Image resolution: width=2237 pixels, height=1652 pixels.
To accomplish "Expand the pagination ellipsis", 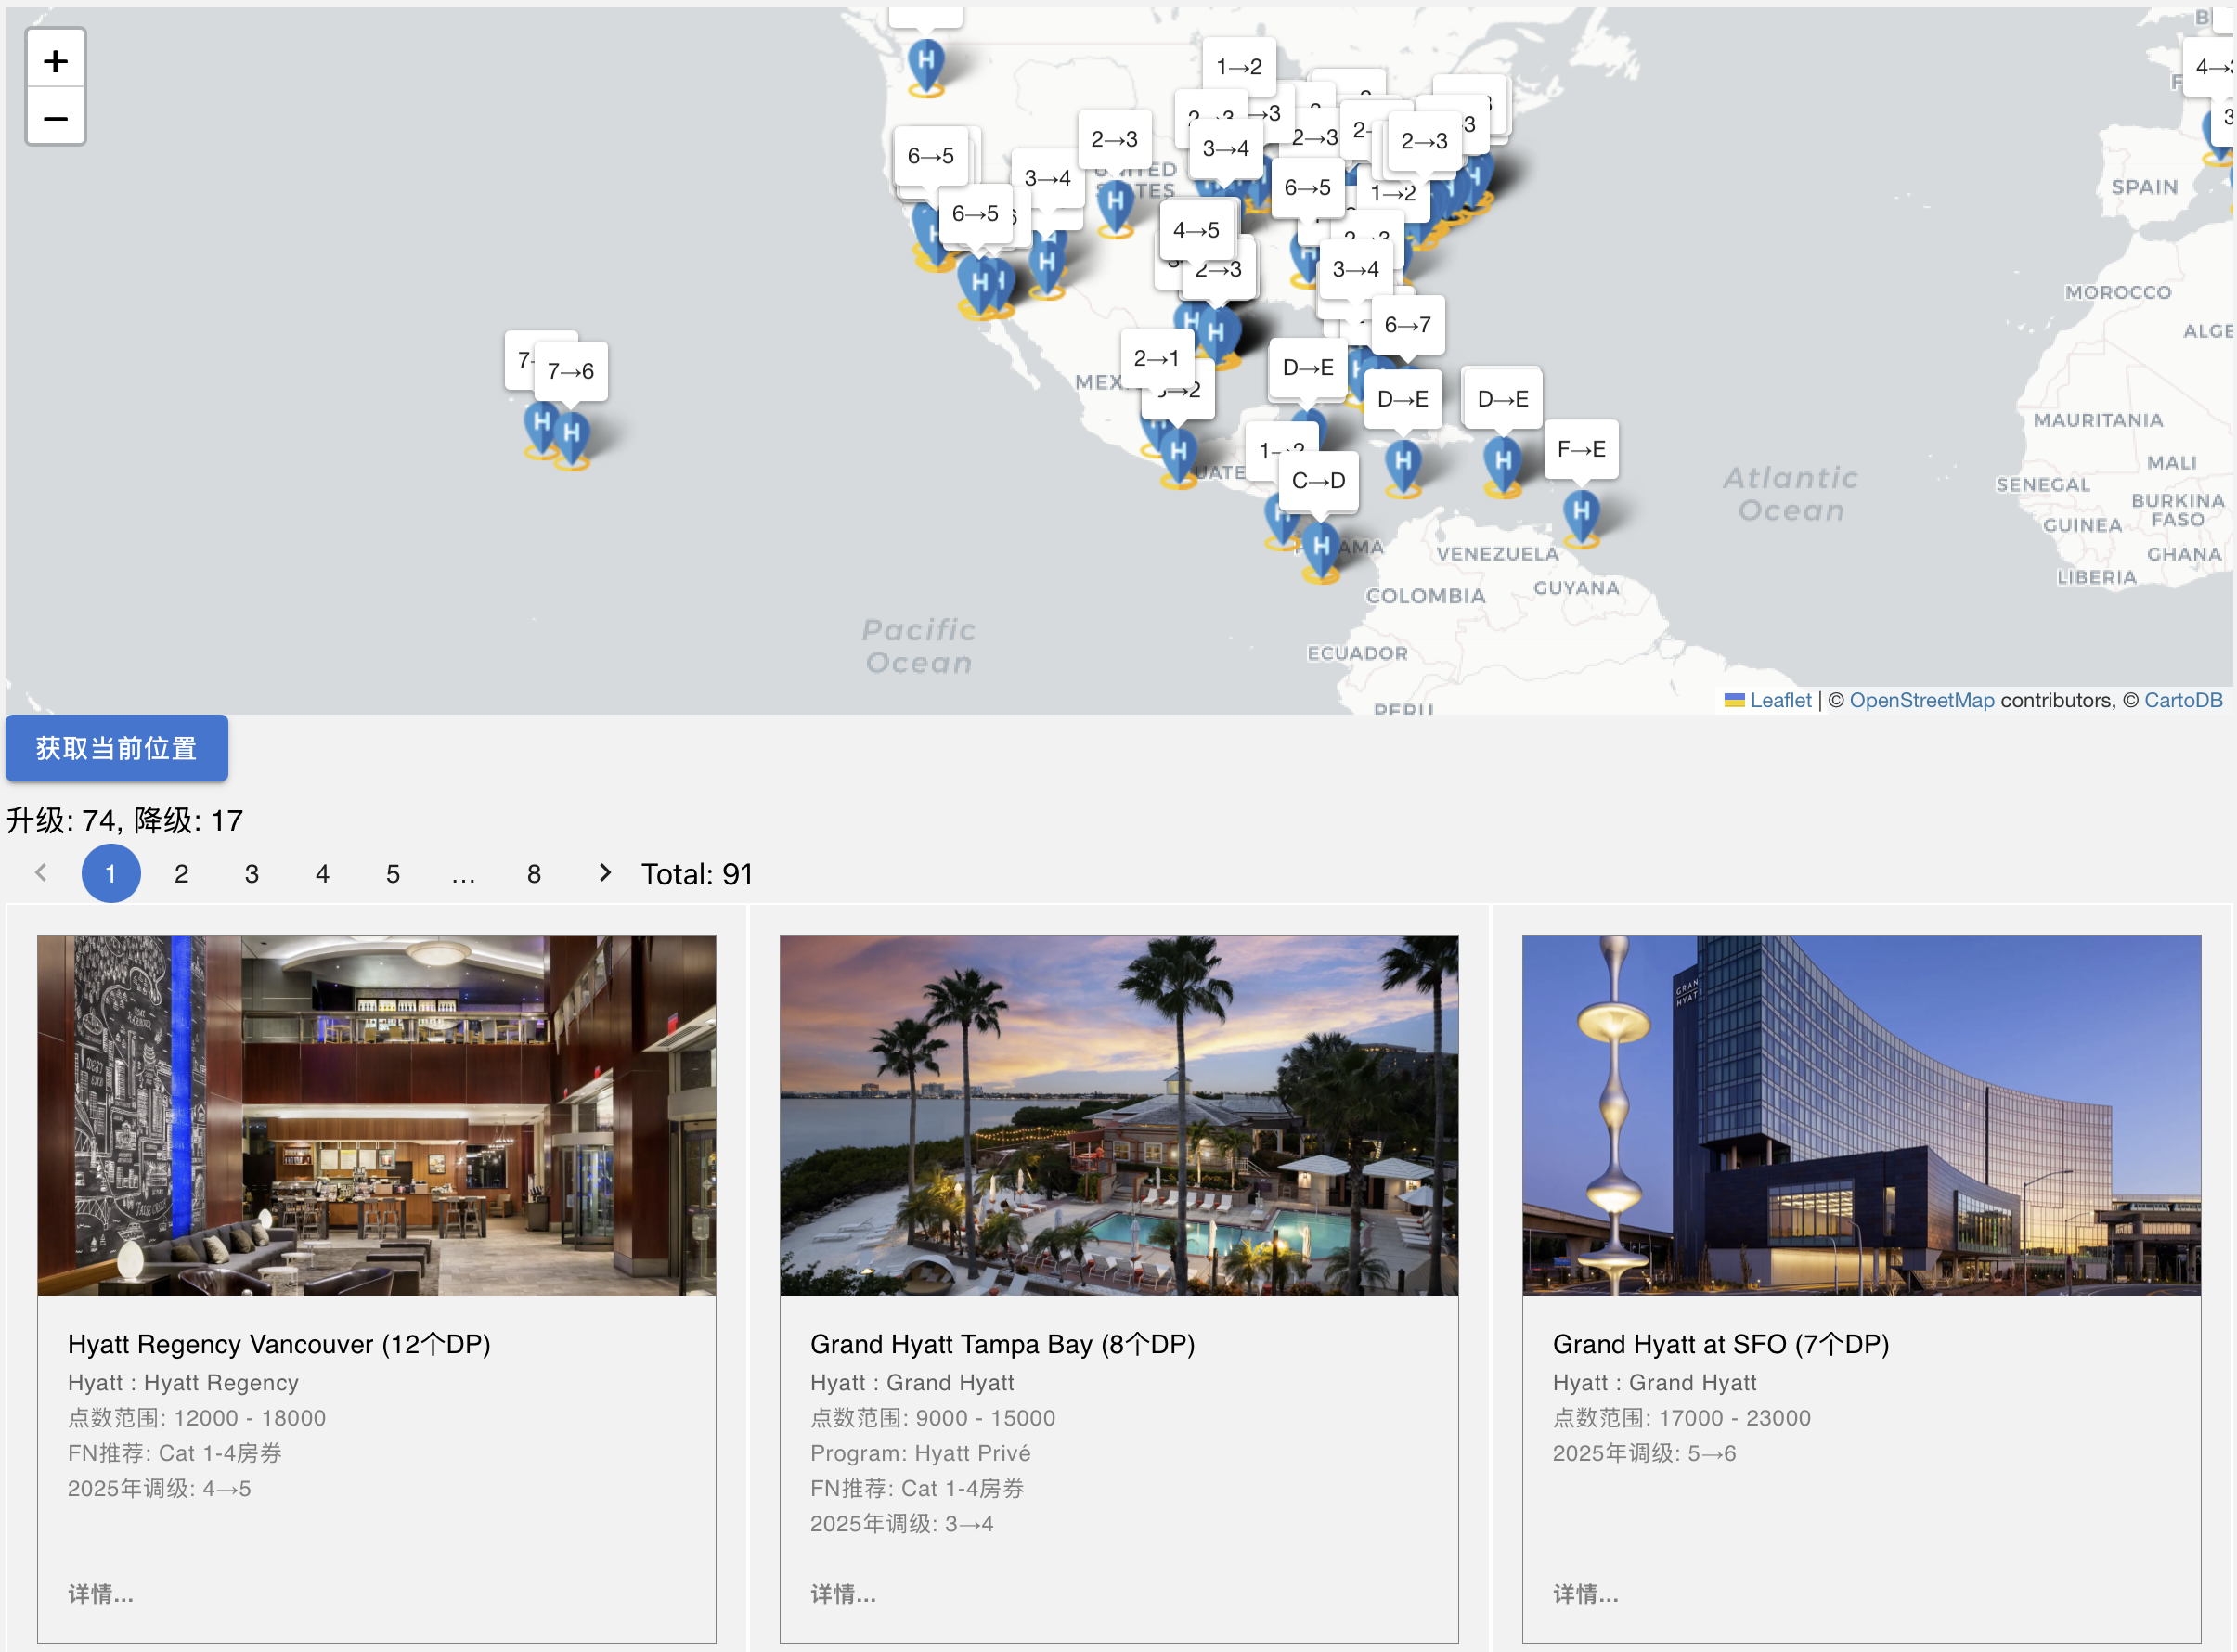I will 463,874.
